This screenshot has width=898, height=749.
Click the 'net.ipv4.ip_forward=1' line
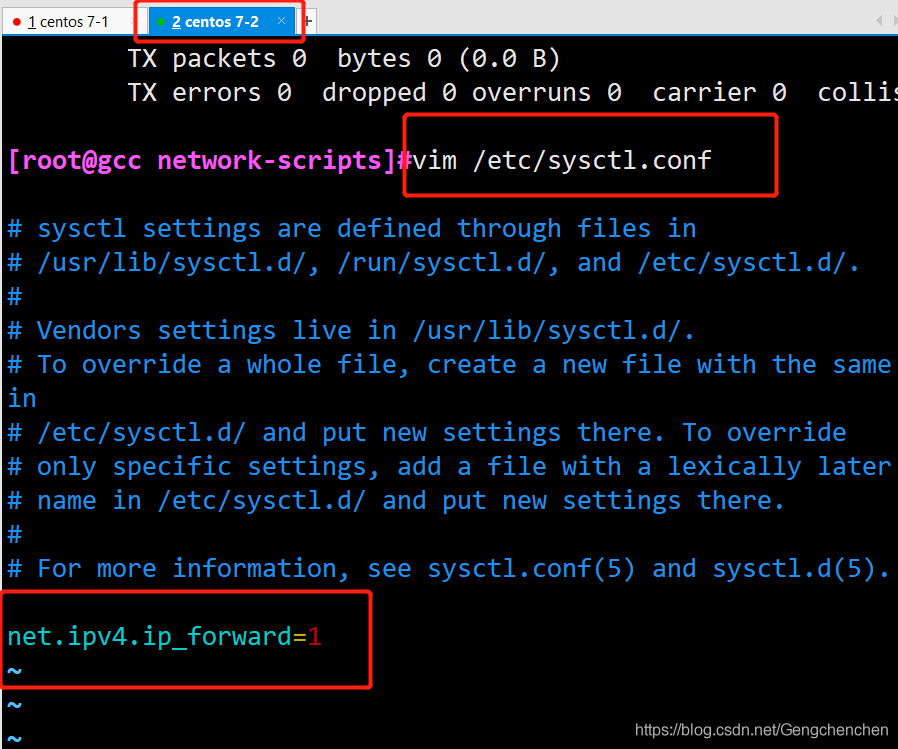tap(164, 637)
